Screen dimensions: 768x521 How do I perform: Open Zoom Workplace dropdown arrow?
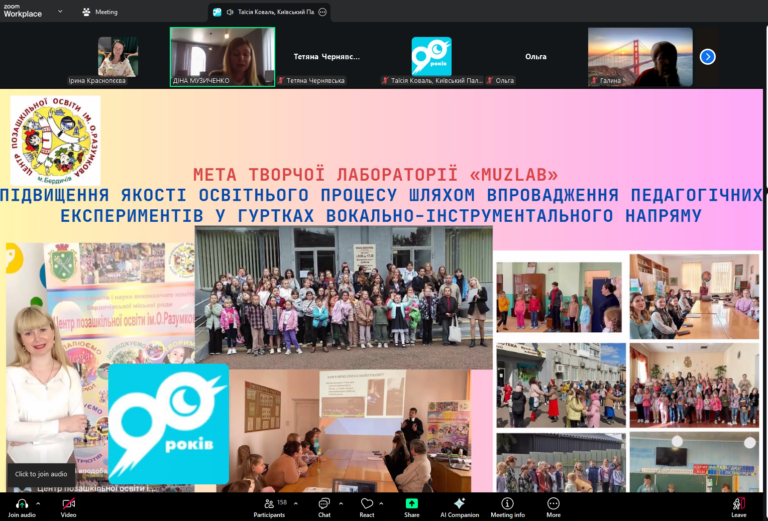(x=60, y=11)
